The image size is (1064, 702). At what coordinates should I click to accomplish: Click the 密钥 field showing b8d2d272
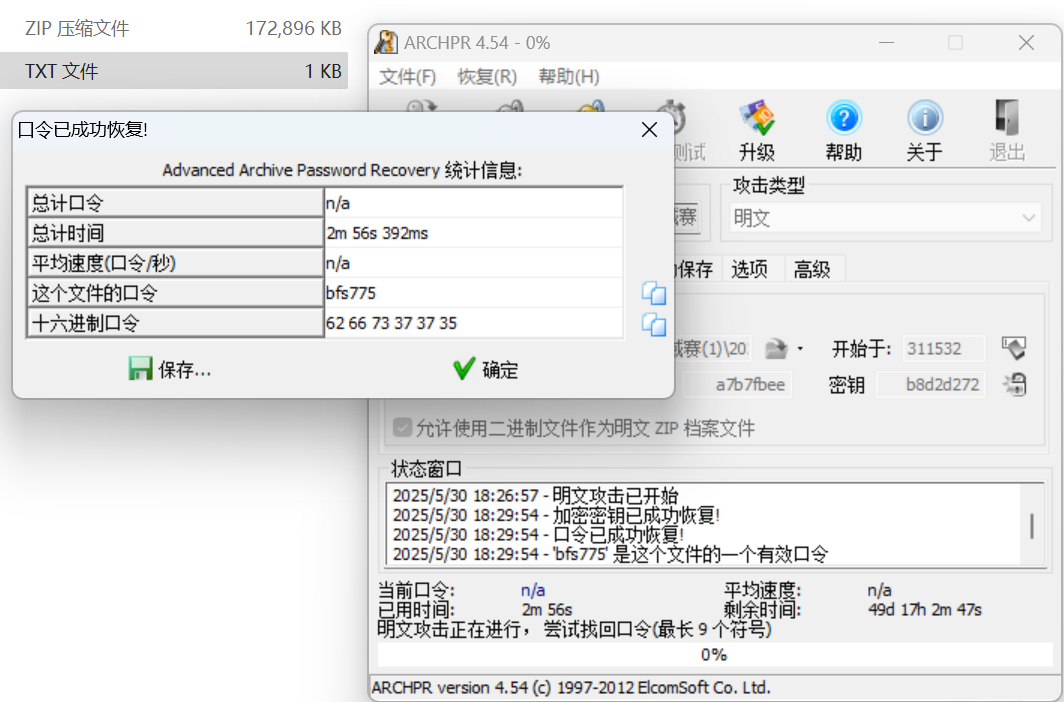click(931, 385)
